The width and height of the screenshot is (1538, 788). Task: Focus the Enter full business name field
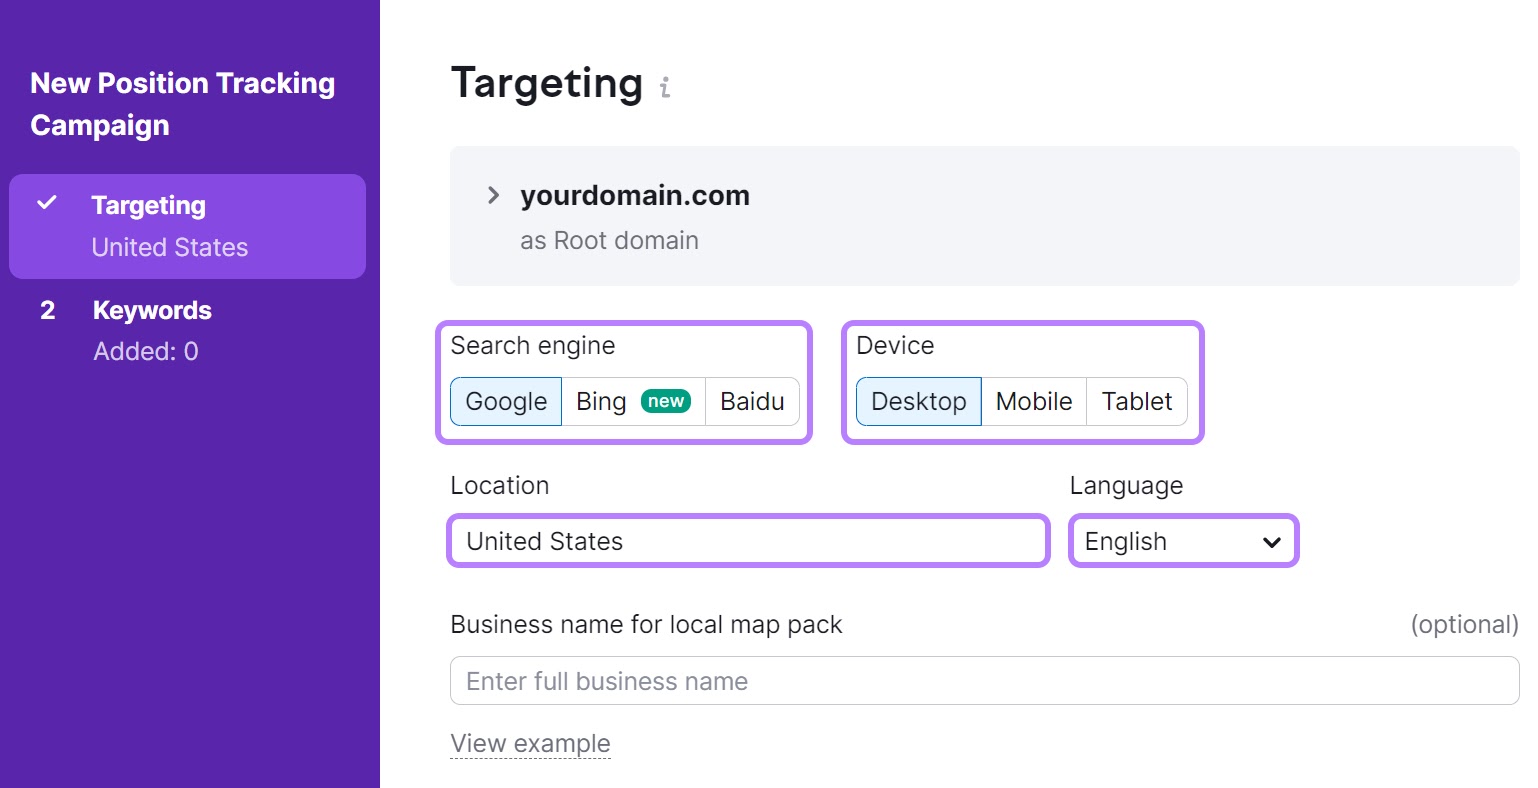coord(984,681)
